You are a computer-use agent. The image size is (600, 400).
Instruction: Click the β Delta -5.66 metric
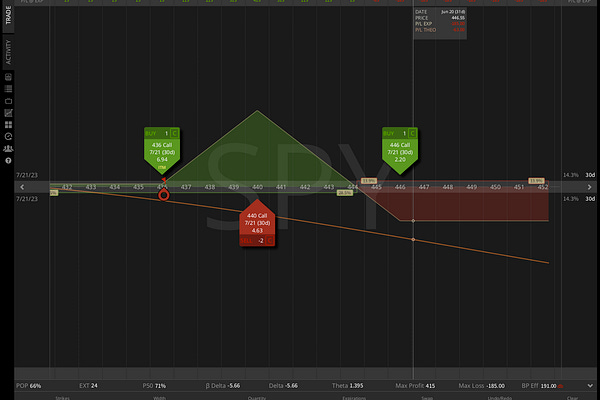(x=223, y=386)
